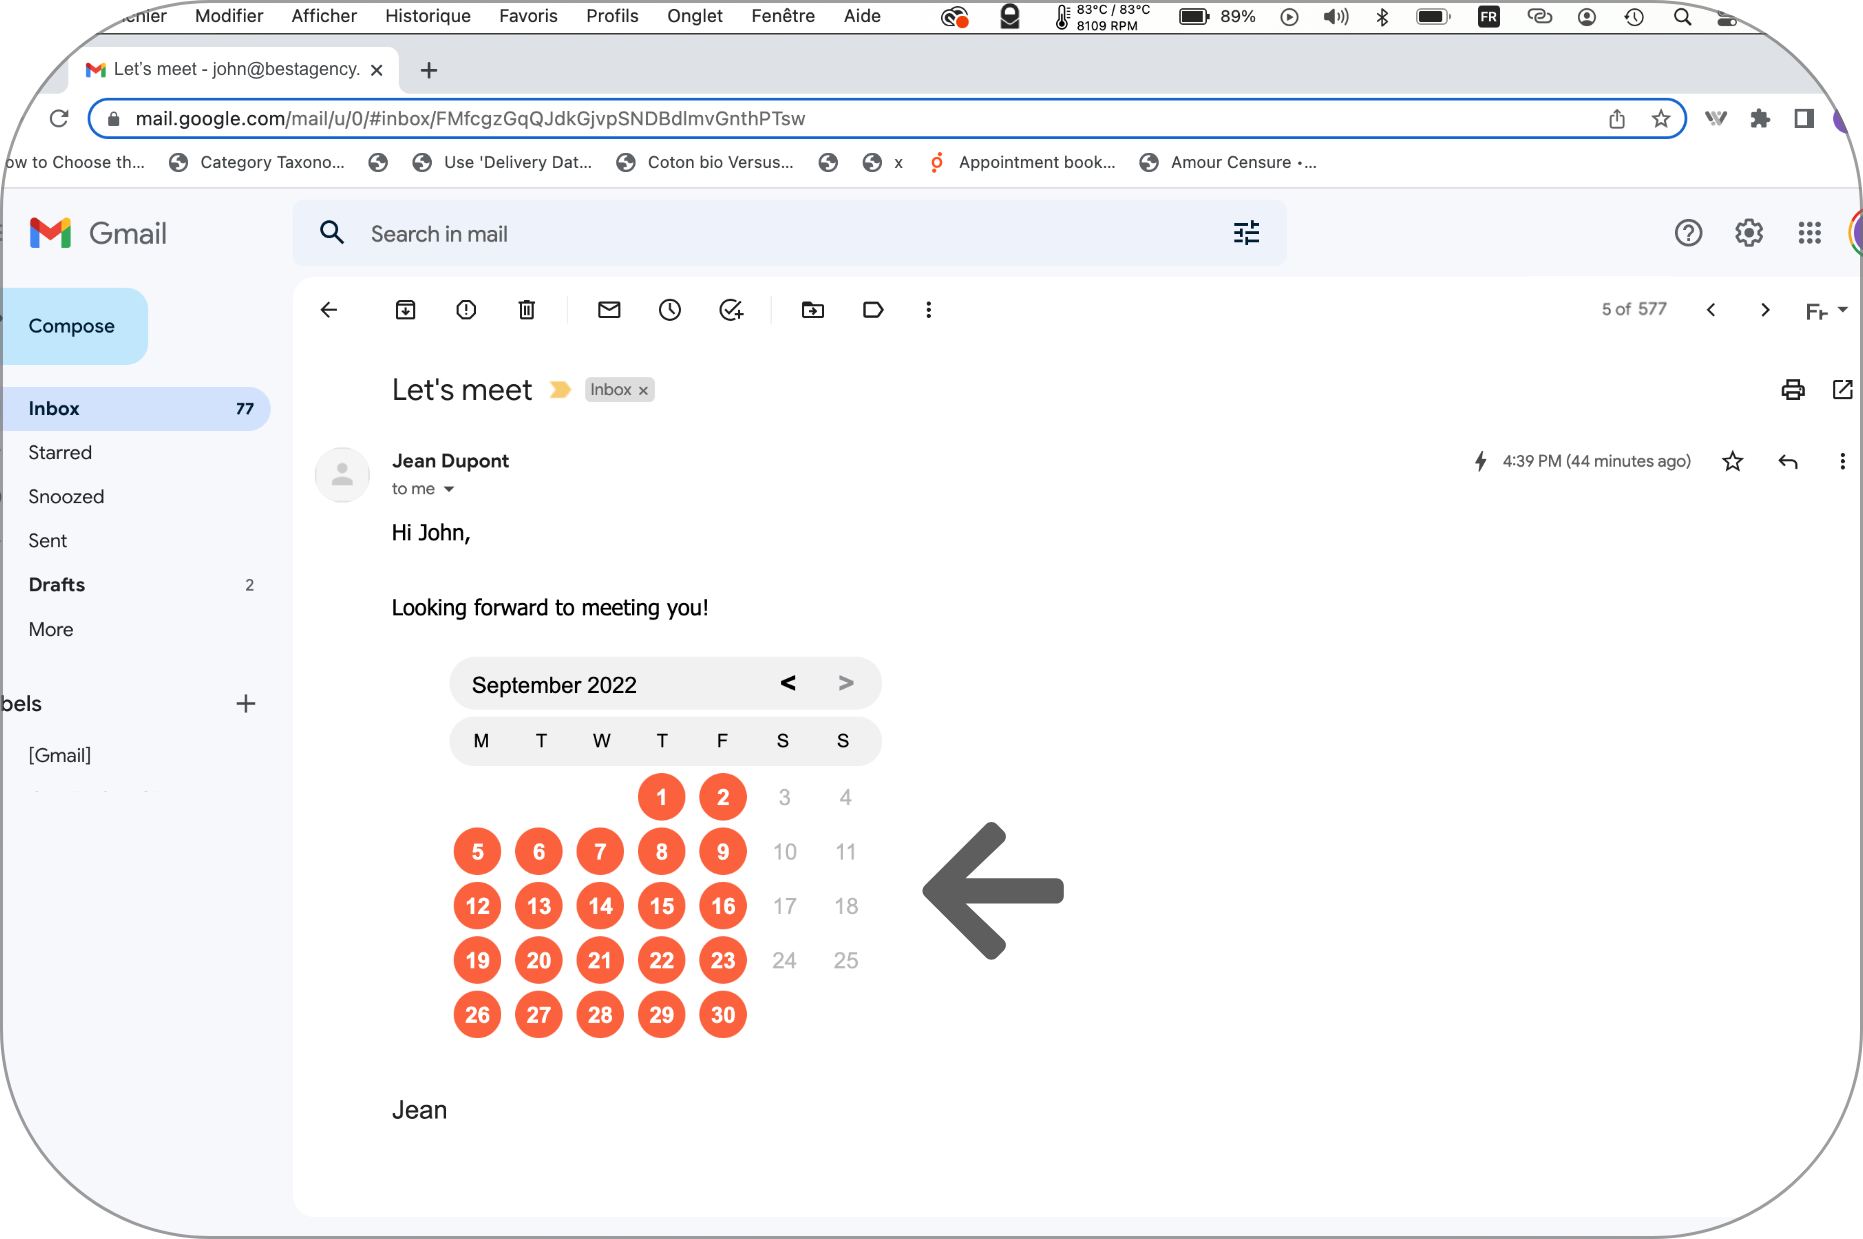
Task: Open the Inbox folder
Action: 135,409
